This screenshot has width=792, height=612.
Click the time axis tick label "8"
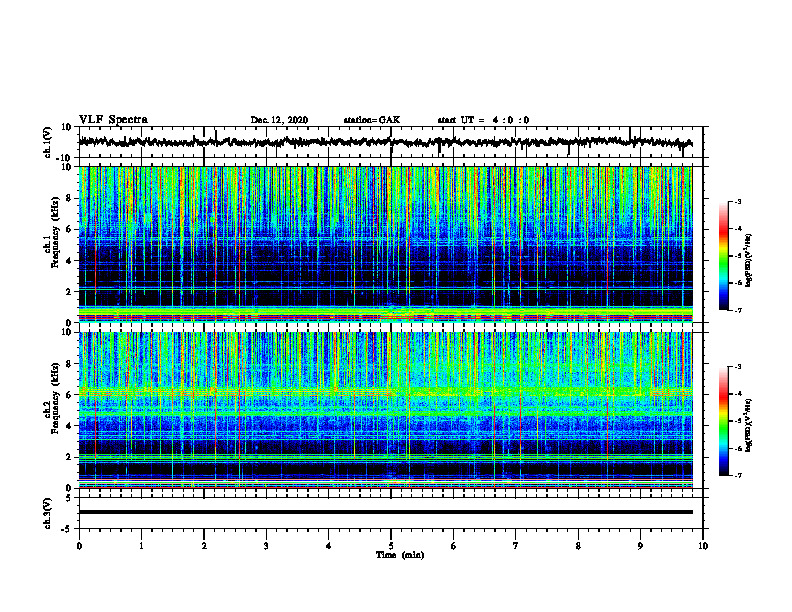[x=578, y=546]
